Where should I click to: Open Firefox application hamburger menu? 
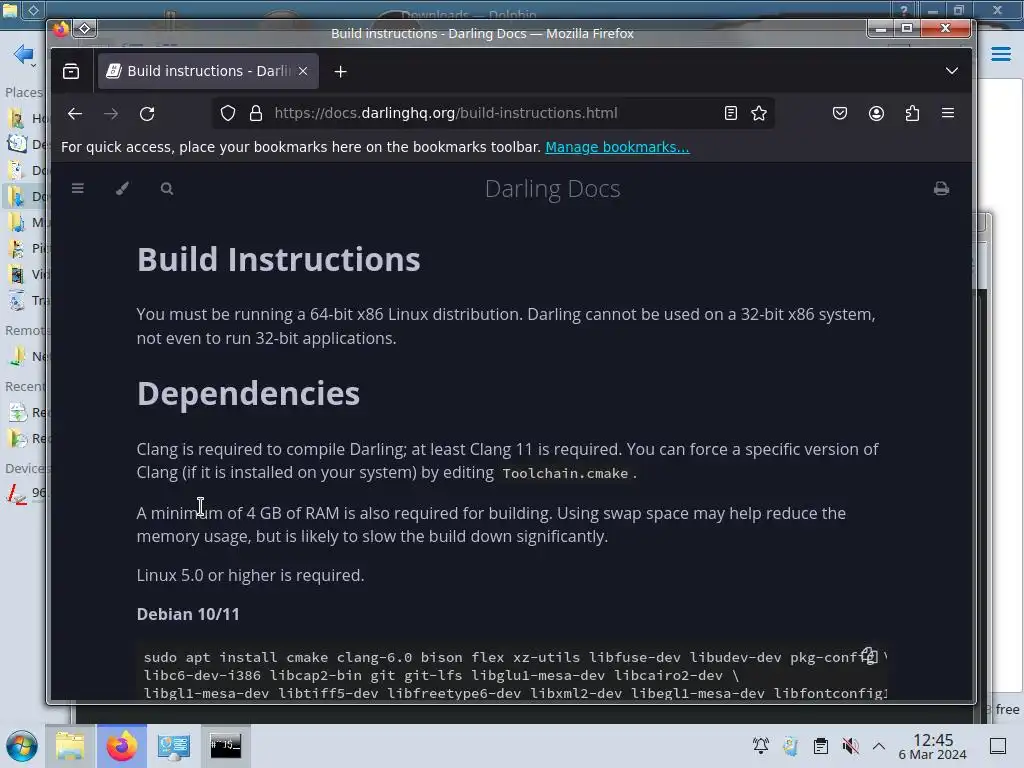[948, 113]
